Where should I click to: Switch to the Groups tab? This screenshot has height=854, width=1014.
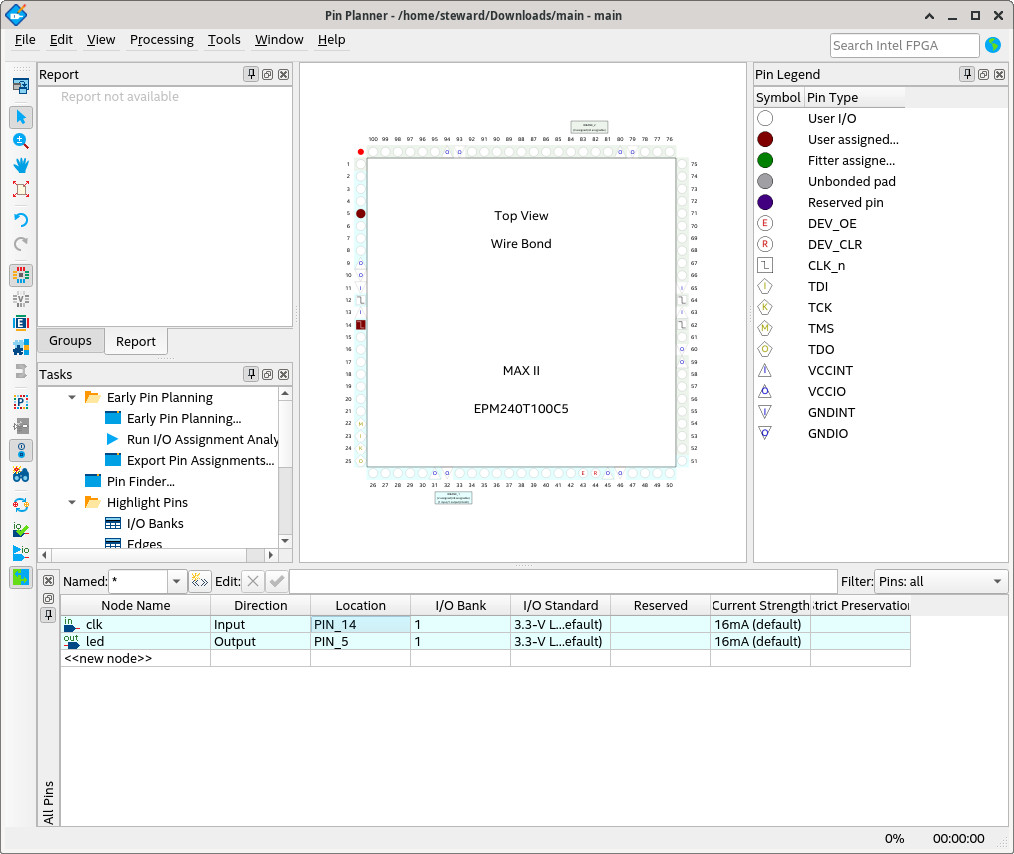pos(70,341)
